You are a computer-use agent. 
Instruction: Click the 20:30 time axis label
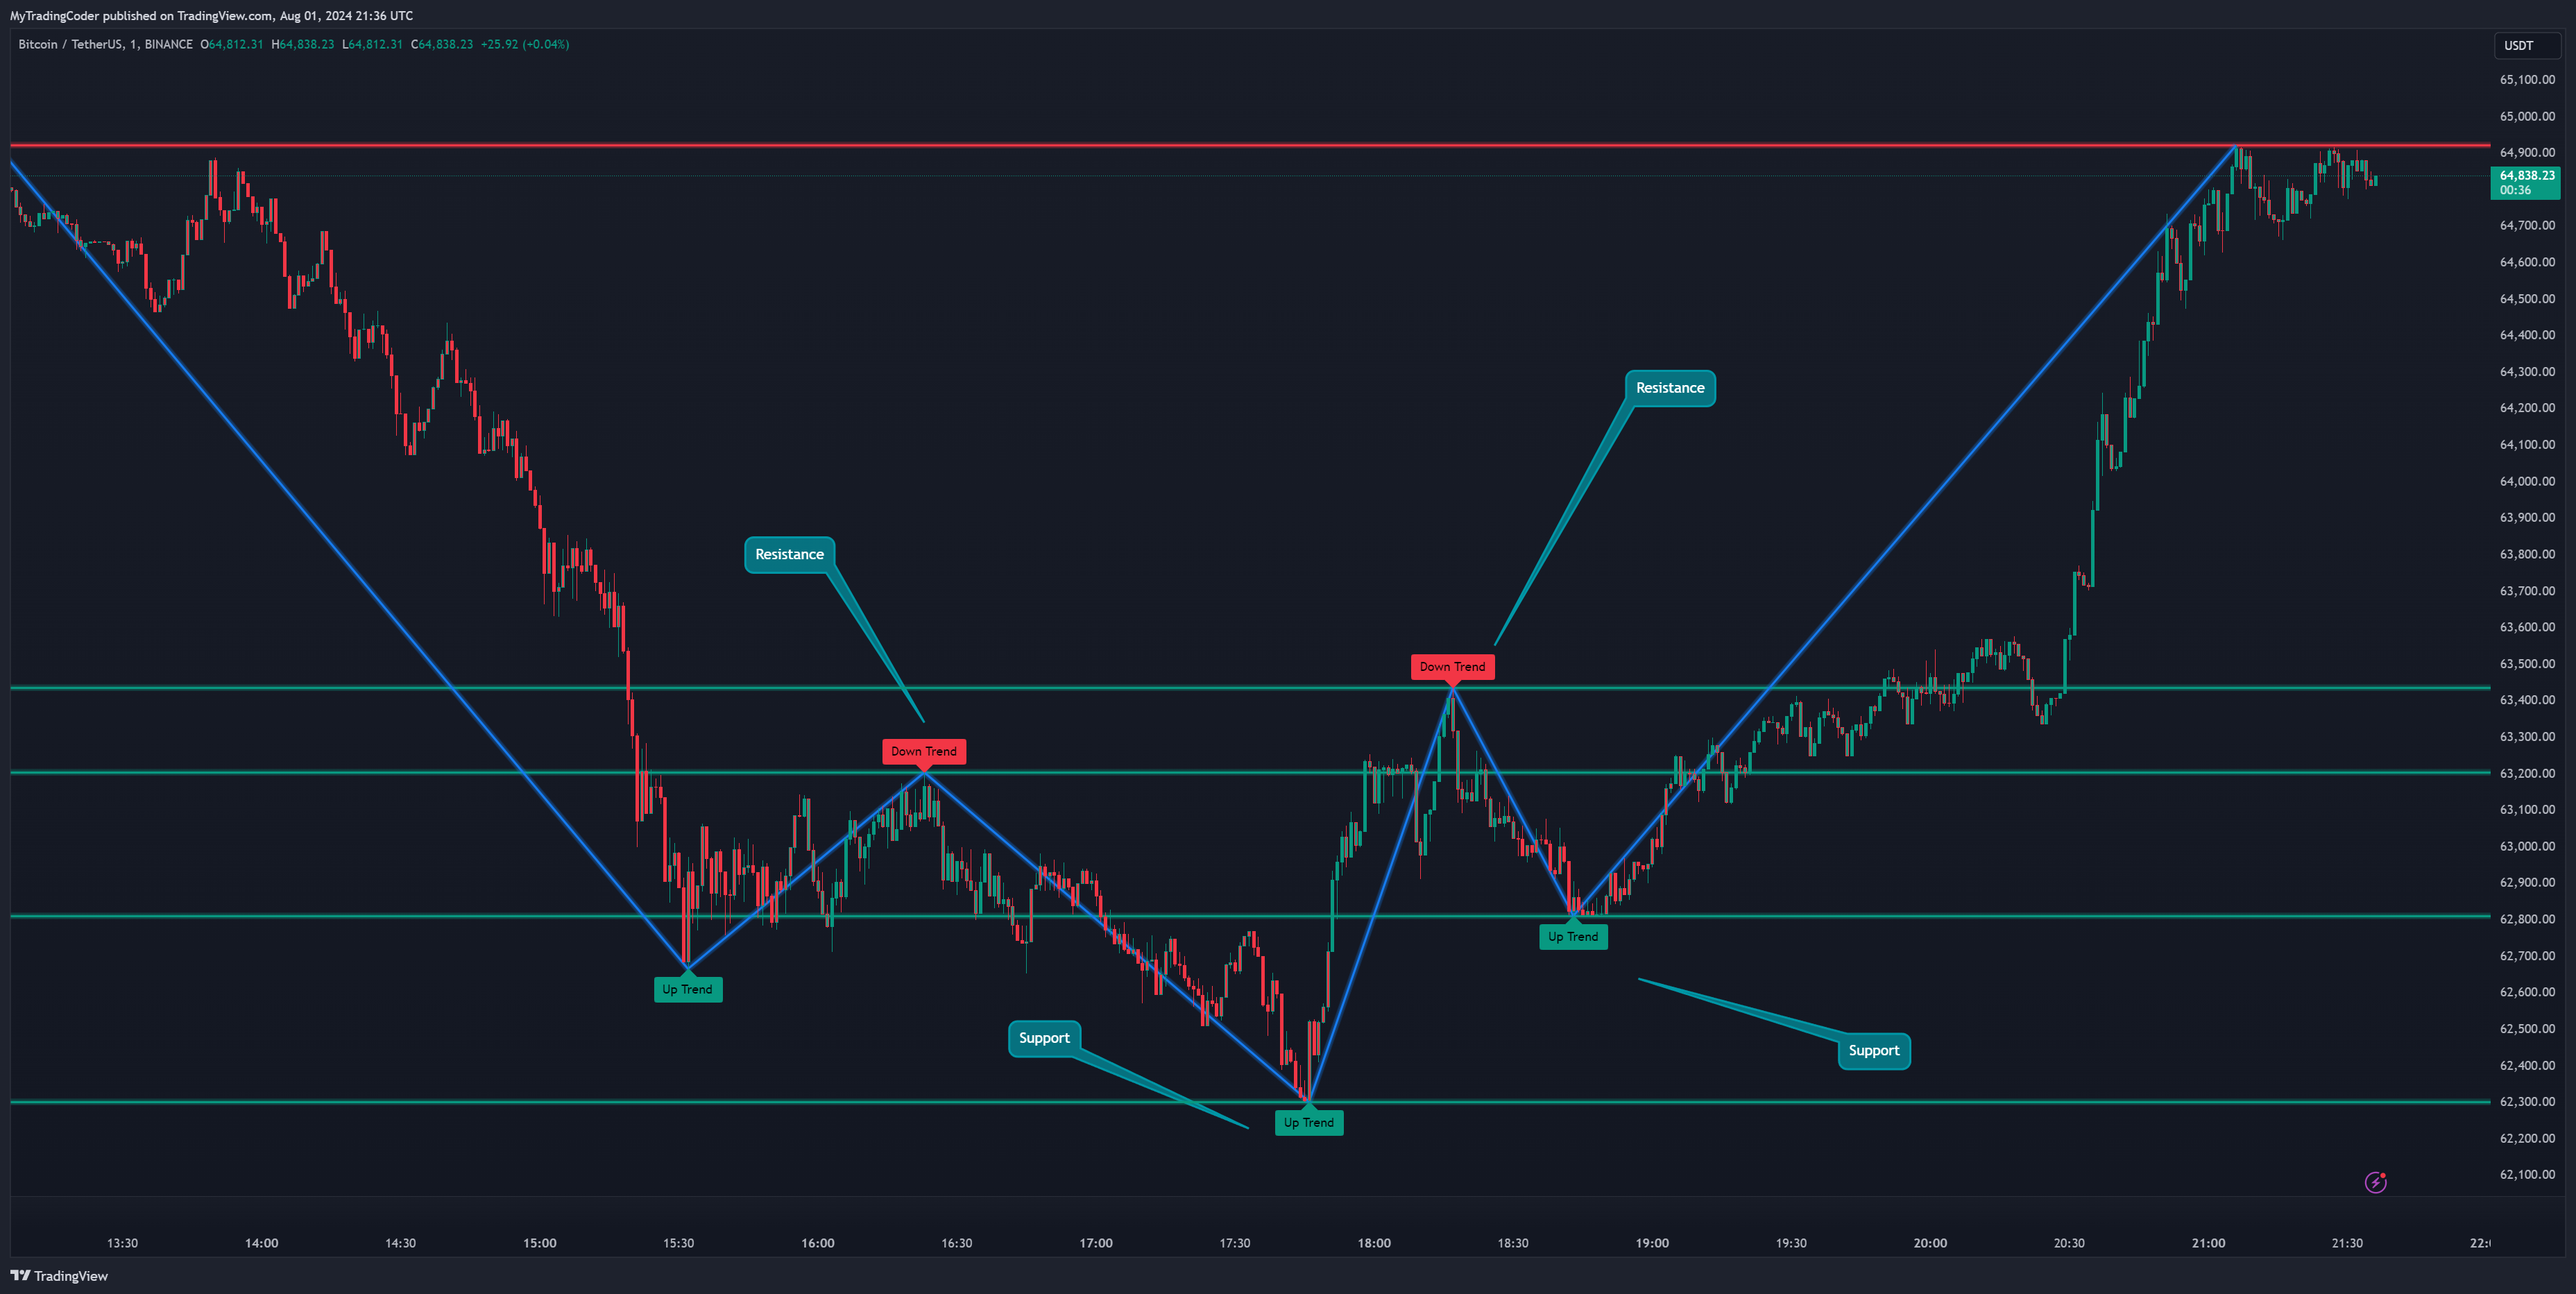point(2069,1243)
